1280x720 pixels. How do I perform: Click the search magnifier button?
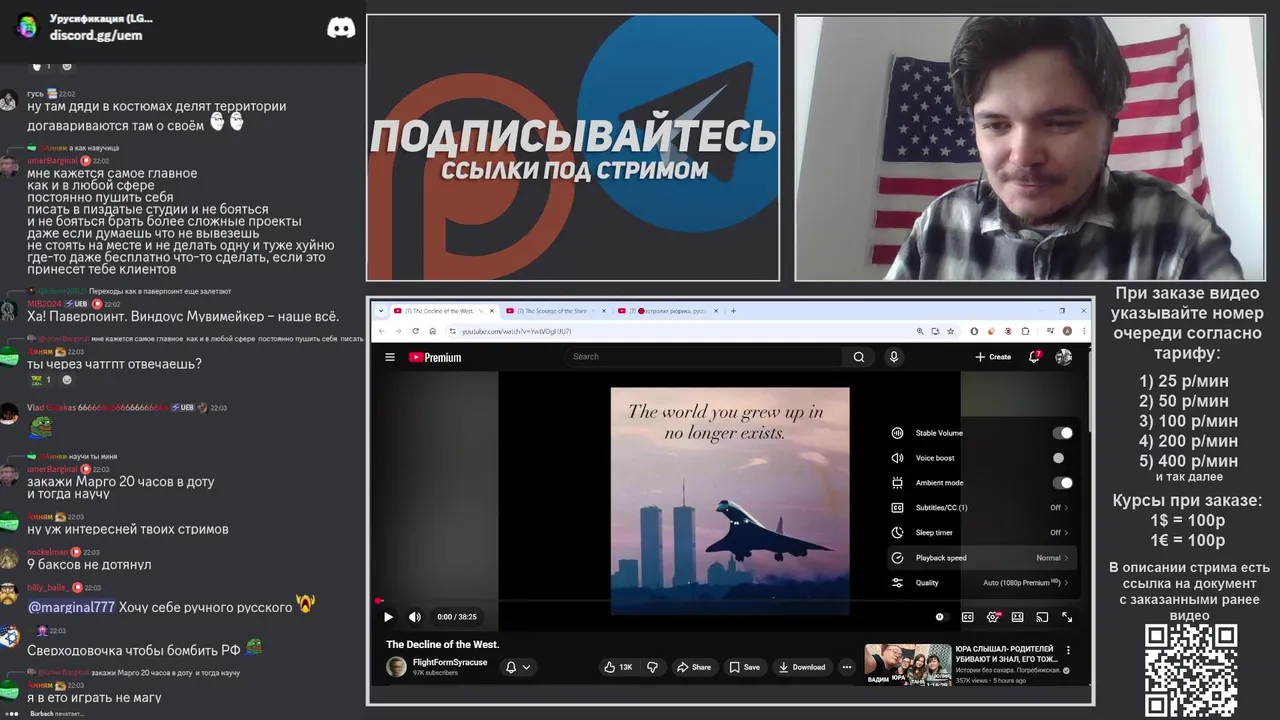859,356
